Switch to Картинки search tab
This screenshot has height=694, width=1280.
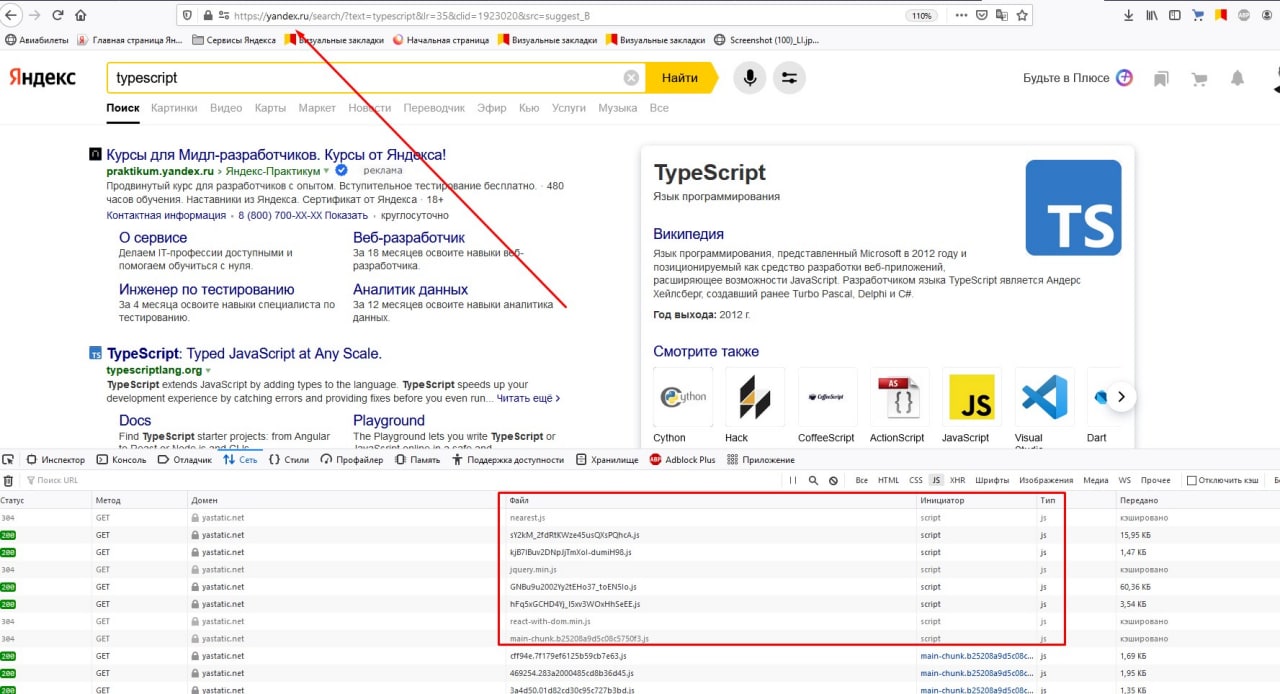coord(174,108)
